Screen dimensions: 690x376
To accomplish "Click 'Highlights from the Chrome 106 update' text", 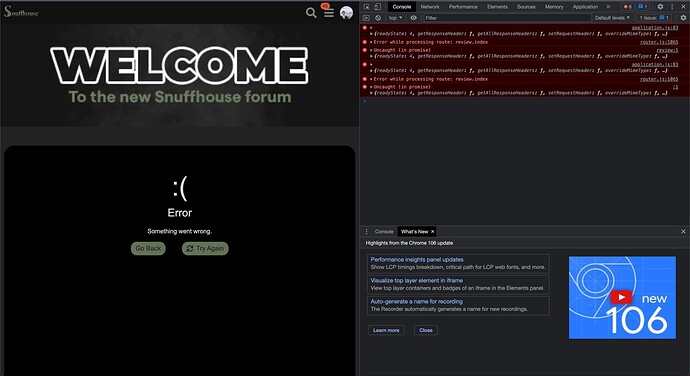I will (409, 243).
